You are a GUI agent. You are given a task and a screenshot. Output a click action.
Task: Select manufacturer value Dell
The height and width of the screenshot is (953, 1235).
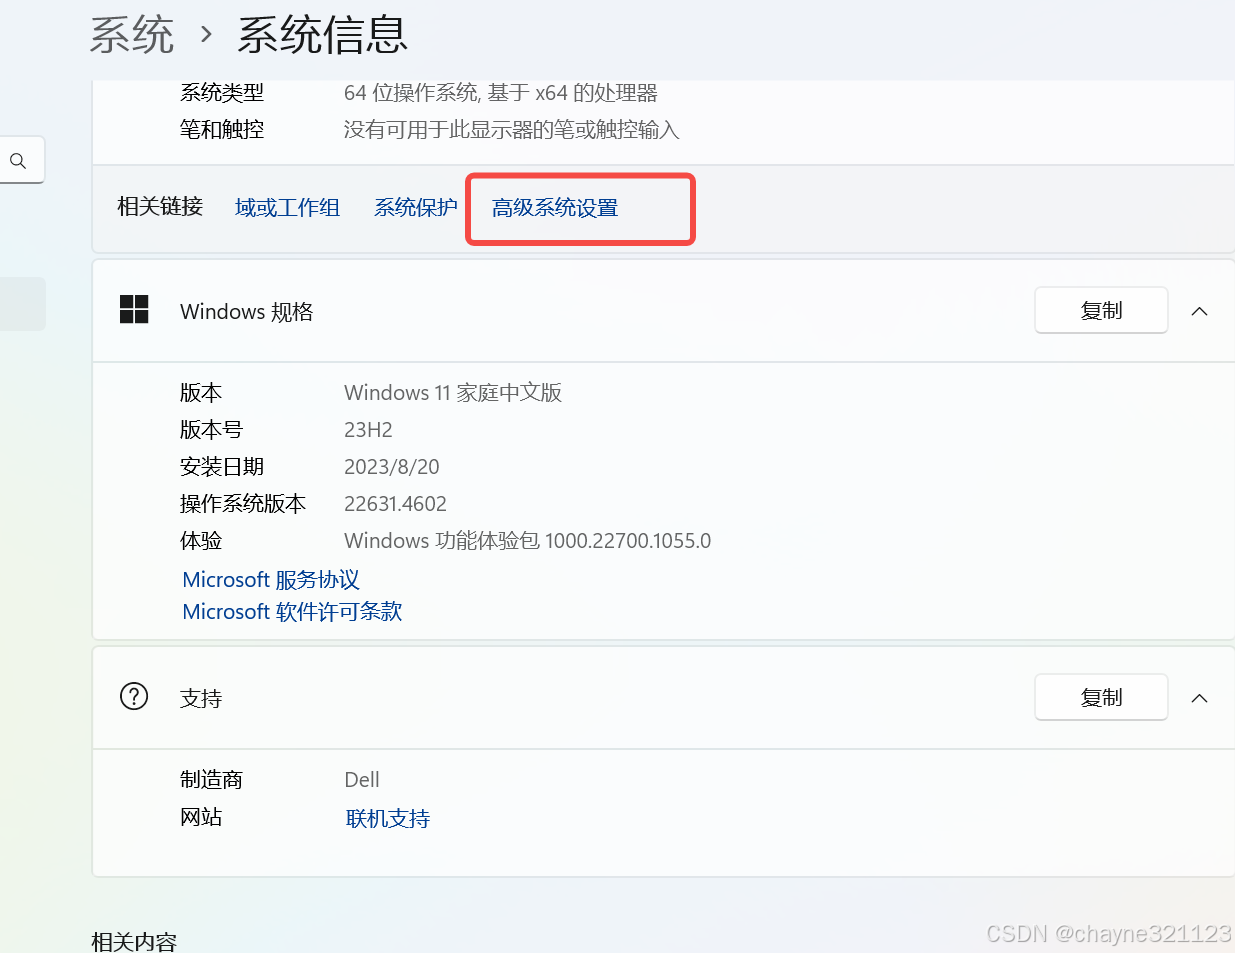[x=362, y=780]
